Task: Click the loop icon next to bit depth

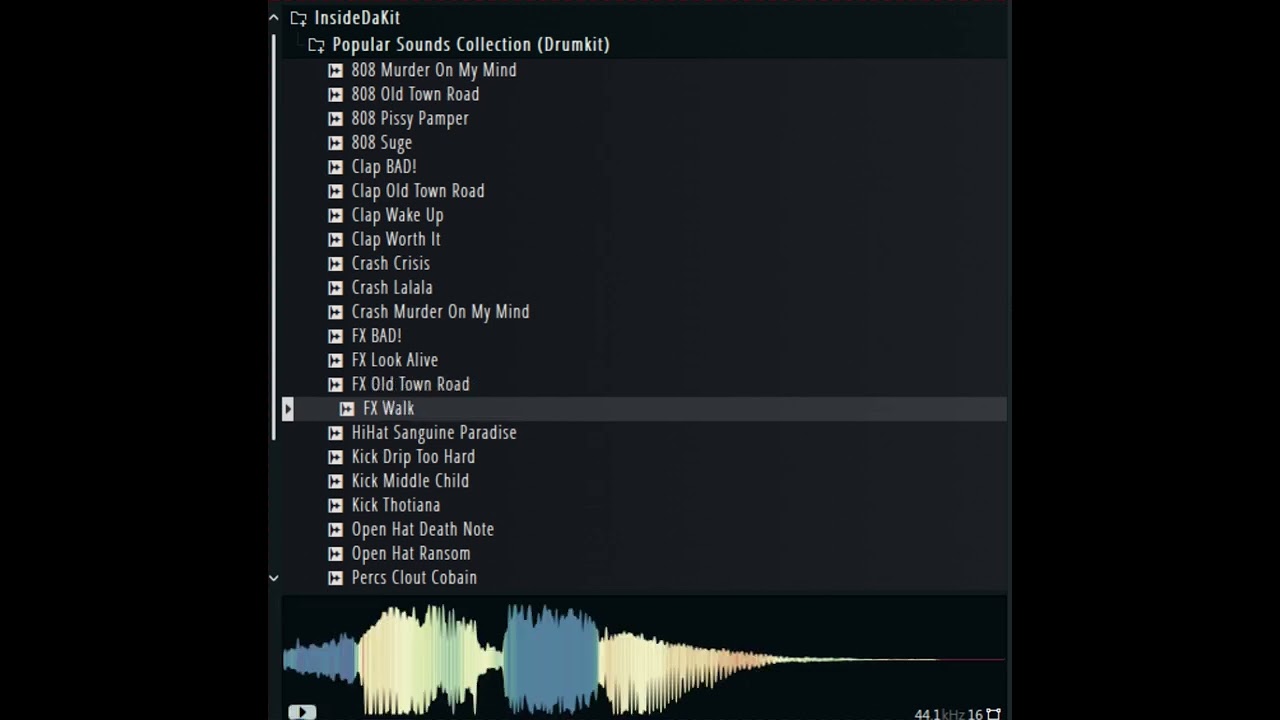Action: pos(993,714)
